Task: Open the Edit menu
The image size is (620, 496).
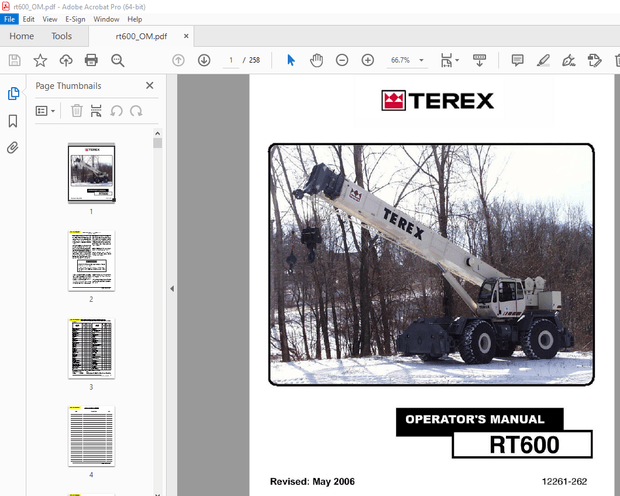Action: coord(28,19)
